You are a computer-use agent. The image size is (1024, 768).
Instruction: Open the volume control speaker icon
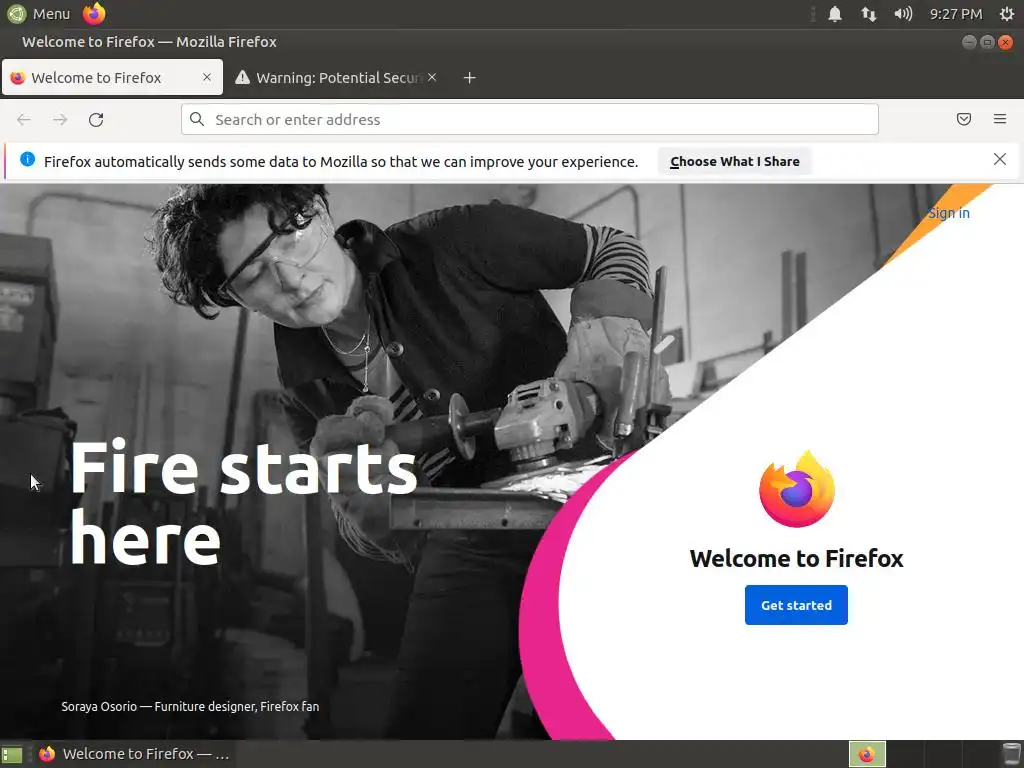click(x=903, y=14)
